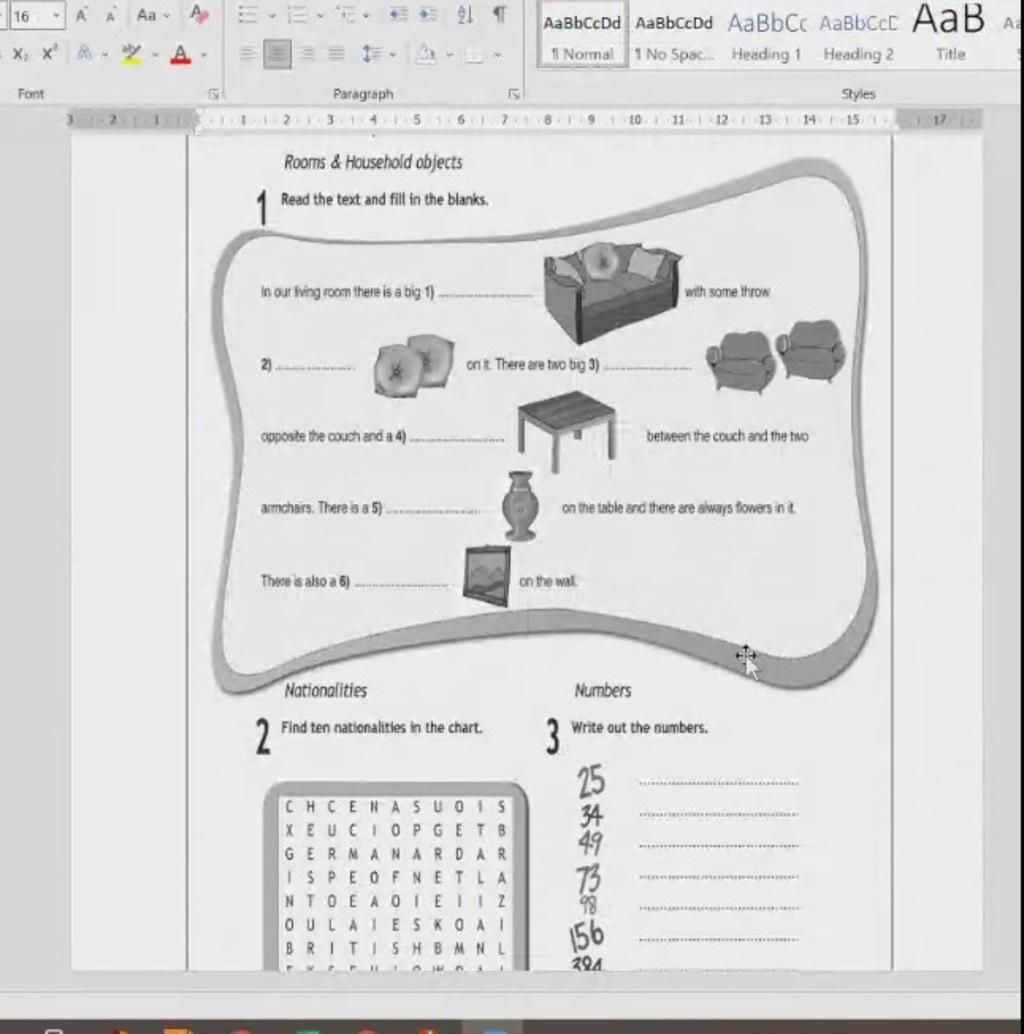Click the Increase Indent icon
Screen dimensions: 1024x1034
pyautogui.click(x=429, y=15)
